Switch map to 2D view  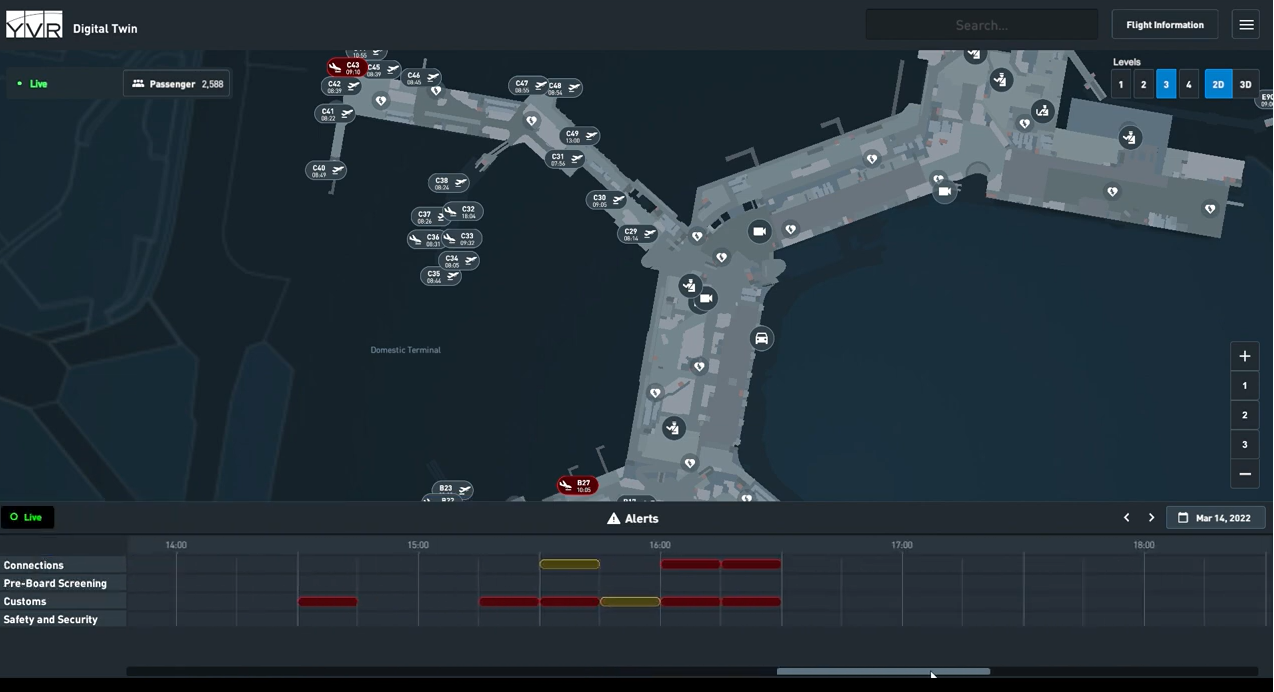[1218, 85]
